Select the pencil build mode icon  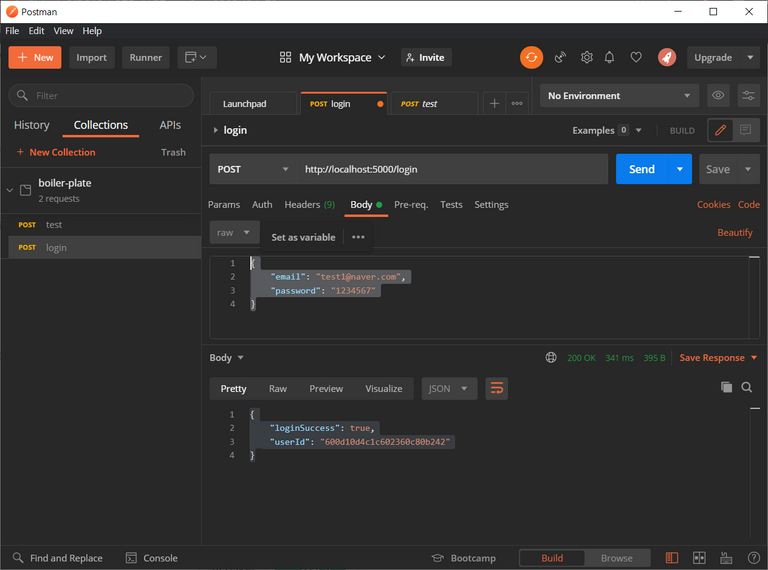point(720,130)
